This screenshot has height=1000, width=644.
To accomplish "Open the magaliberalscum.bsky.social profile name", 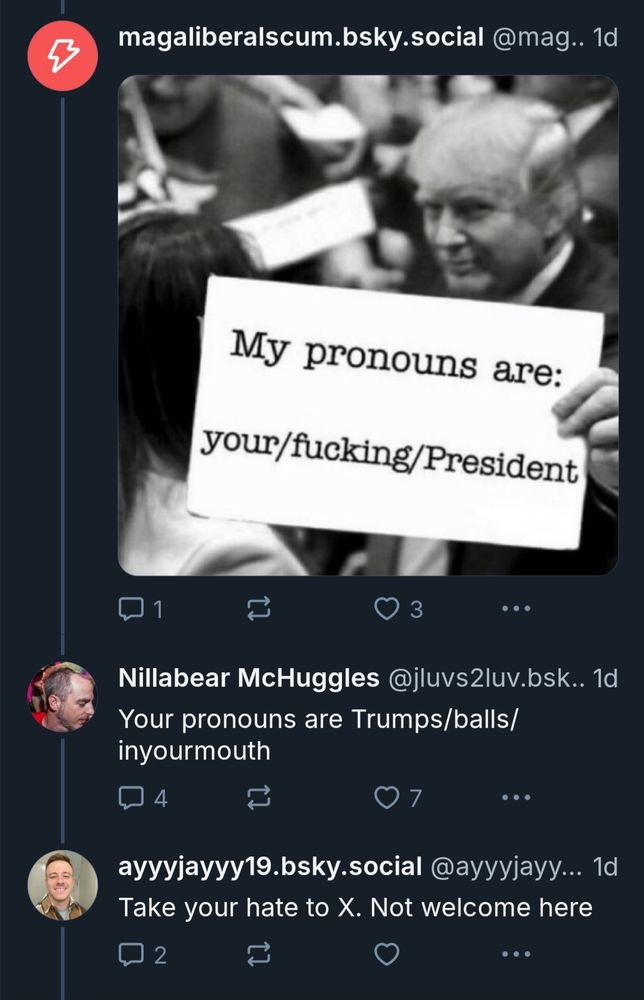I will coord(300,38).
